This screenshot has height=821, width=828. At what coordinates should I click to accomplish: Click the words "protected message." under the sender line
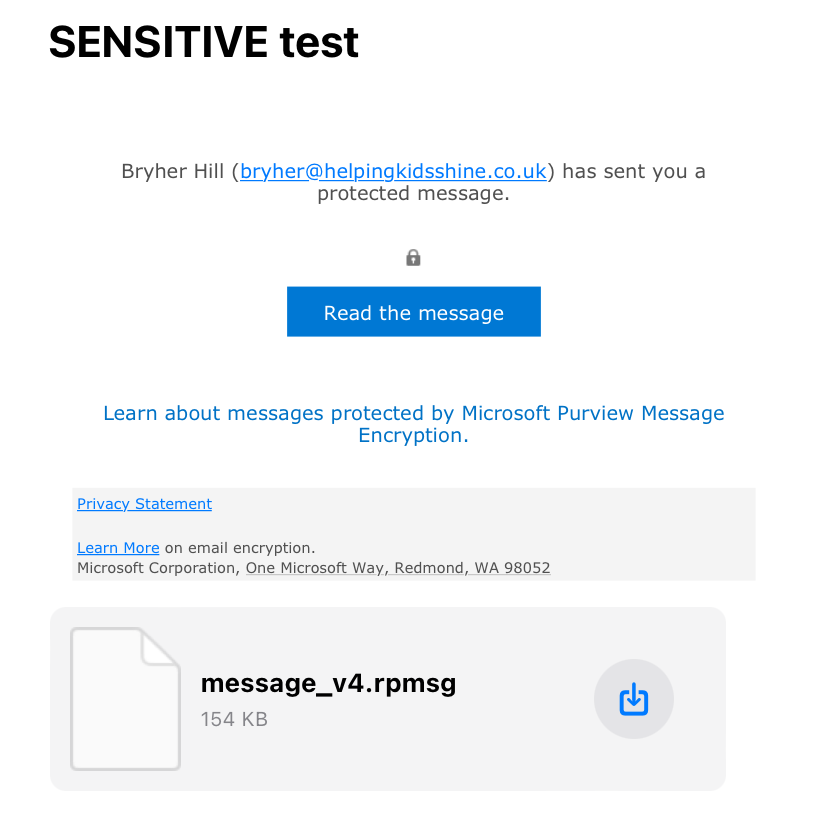pos(413,194)
